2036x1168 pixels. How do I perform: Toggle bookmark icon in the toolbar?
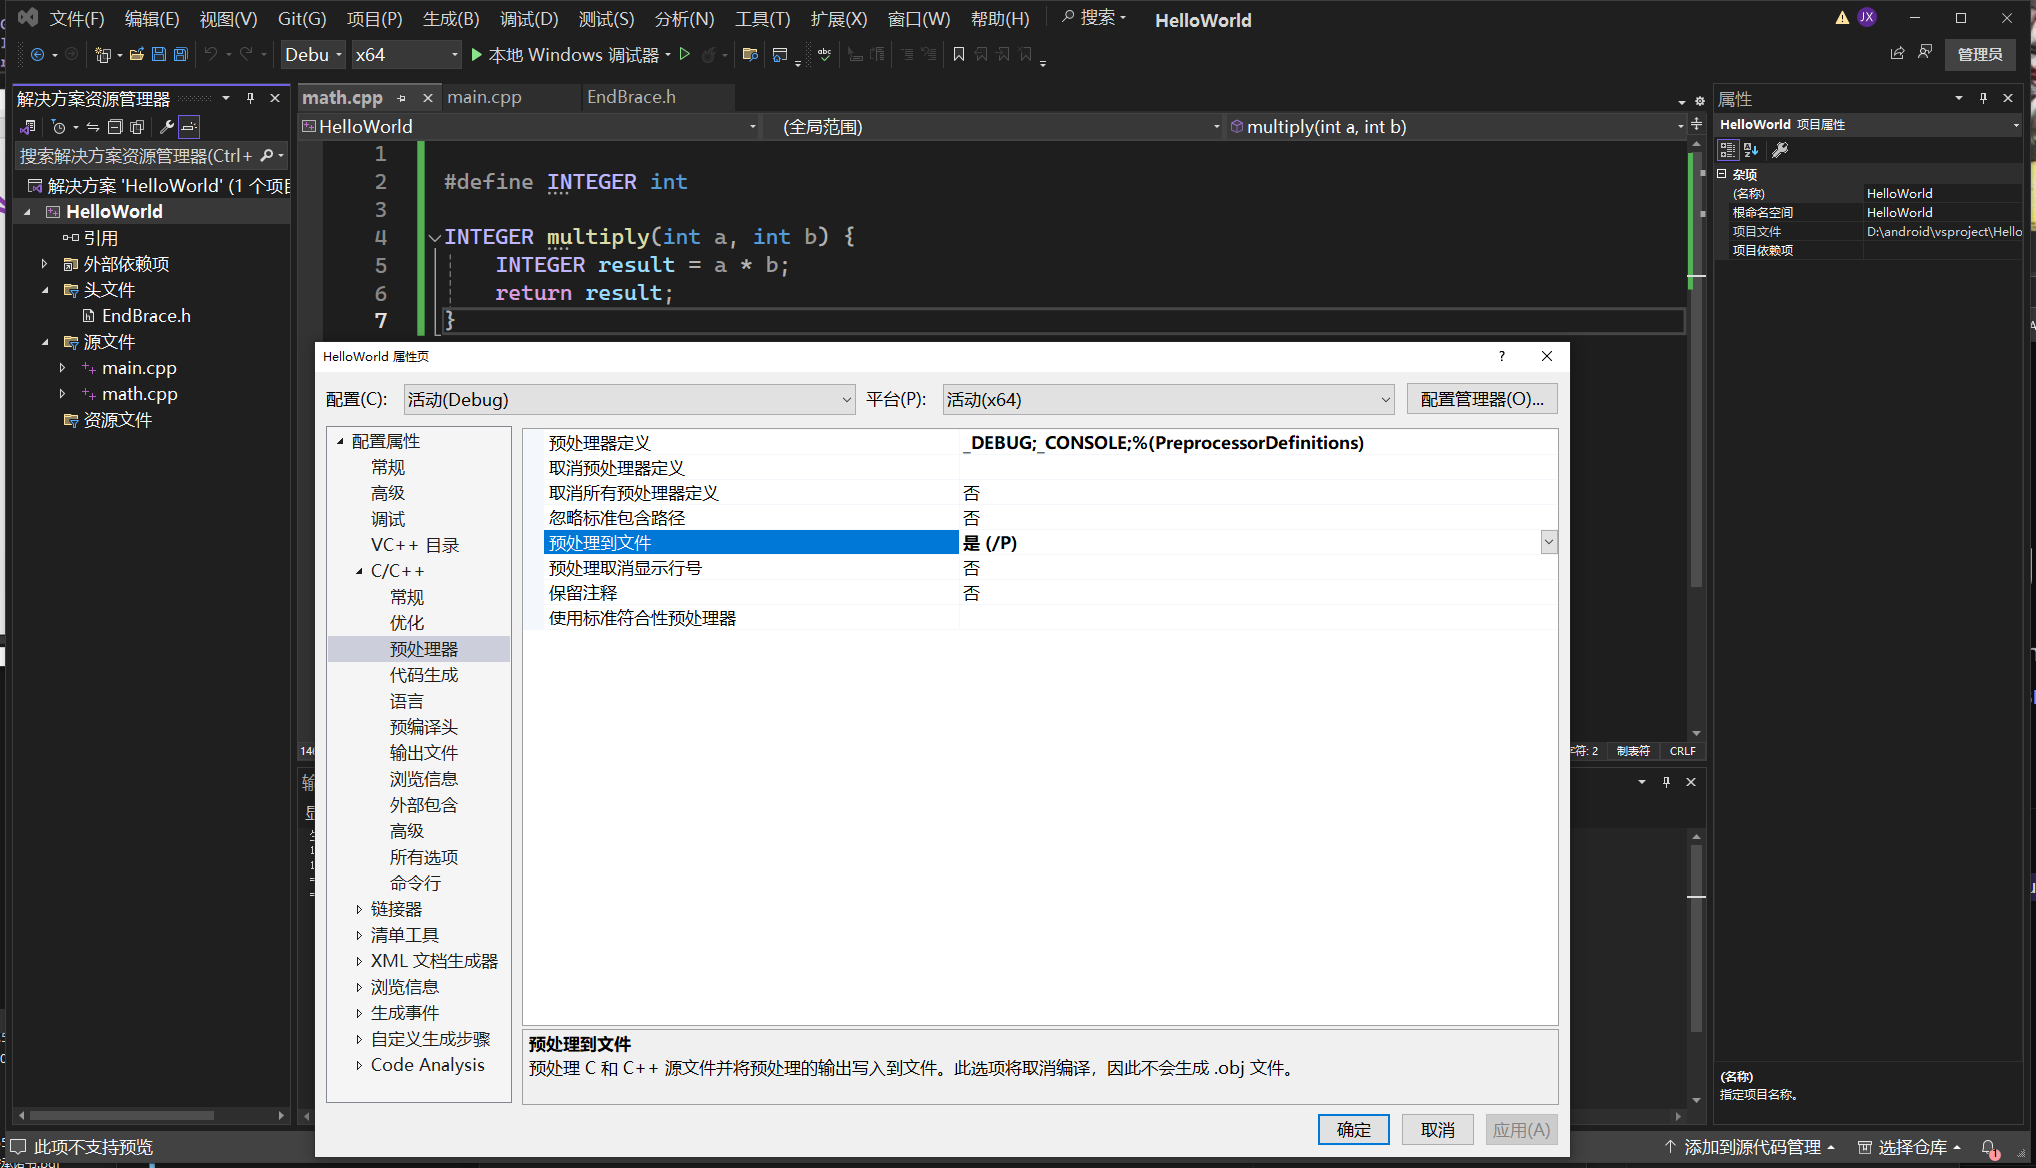click(959, 54)
